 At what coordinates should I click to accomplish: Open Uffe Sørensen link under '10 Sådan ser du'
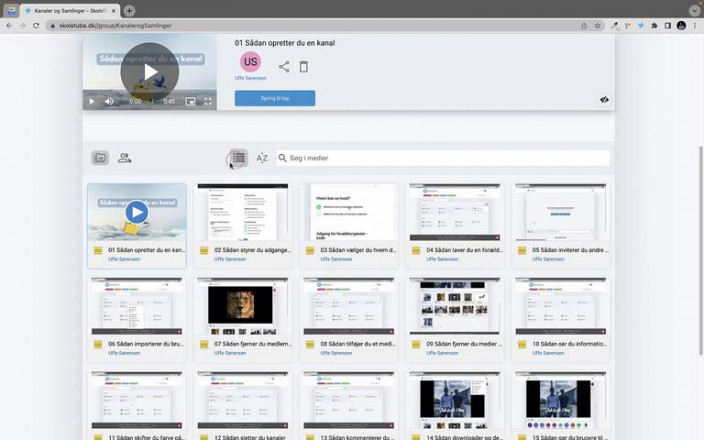[548, 353]
